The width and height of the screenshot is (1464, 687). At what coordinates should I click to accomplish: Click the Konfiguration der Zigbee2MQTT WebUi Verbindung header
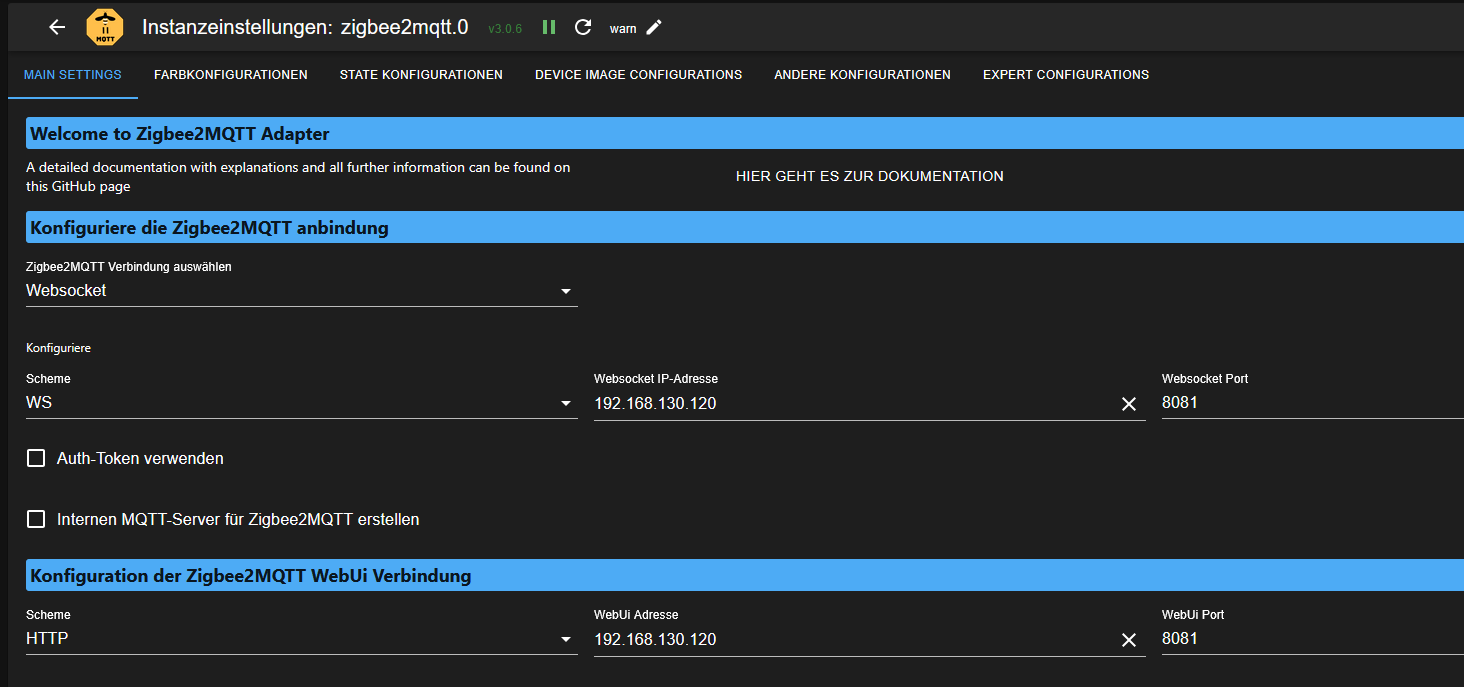pos(745,575)
